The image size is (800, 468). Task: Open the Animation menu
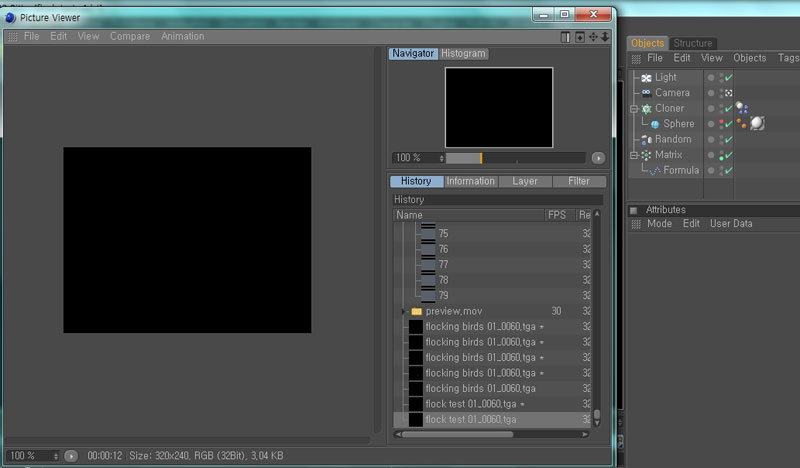tap(183, 37)
